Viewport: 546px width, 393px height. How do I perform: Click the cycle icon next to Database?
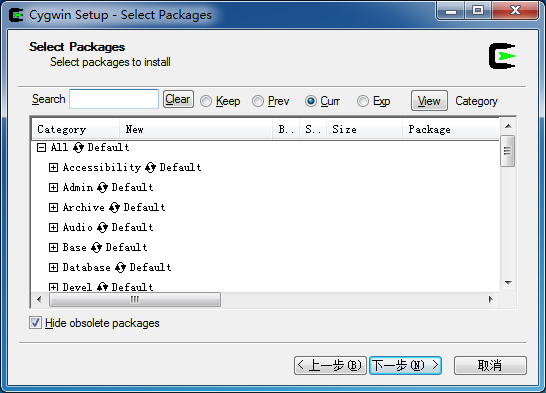(x=120, y=268)
